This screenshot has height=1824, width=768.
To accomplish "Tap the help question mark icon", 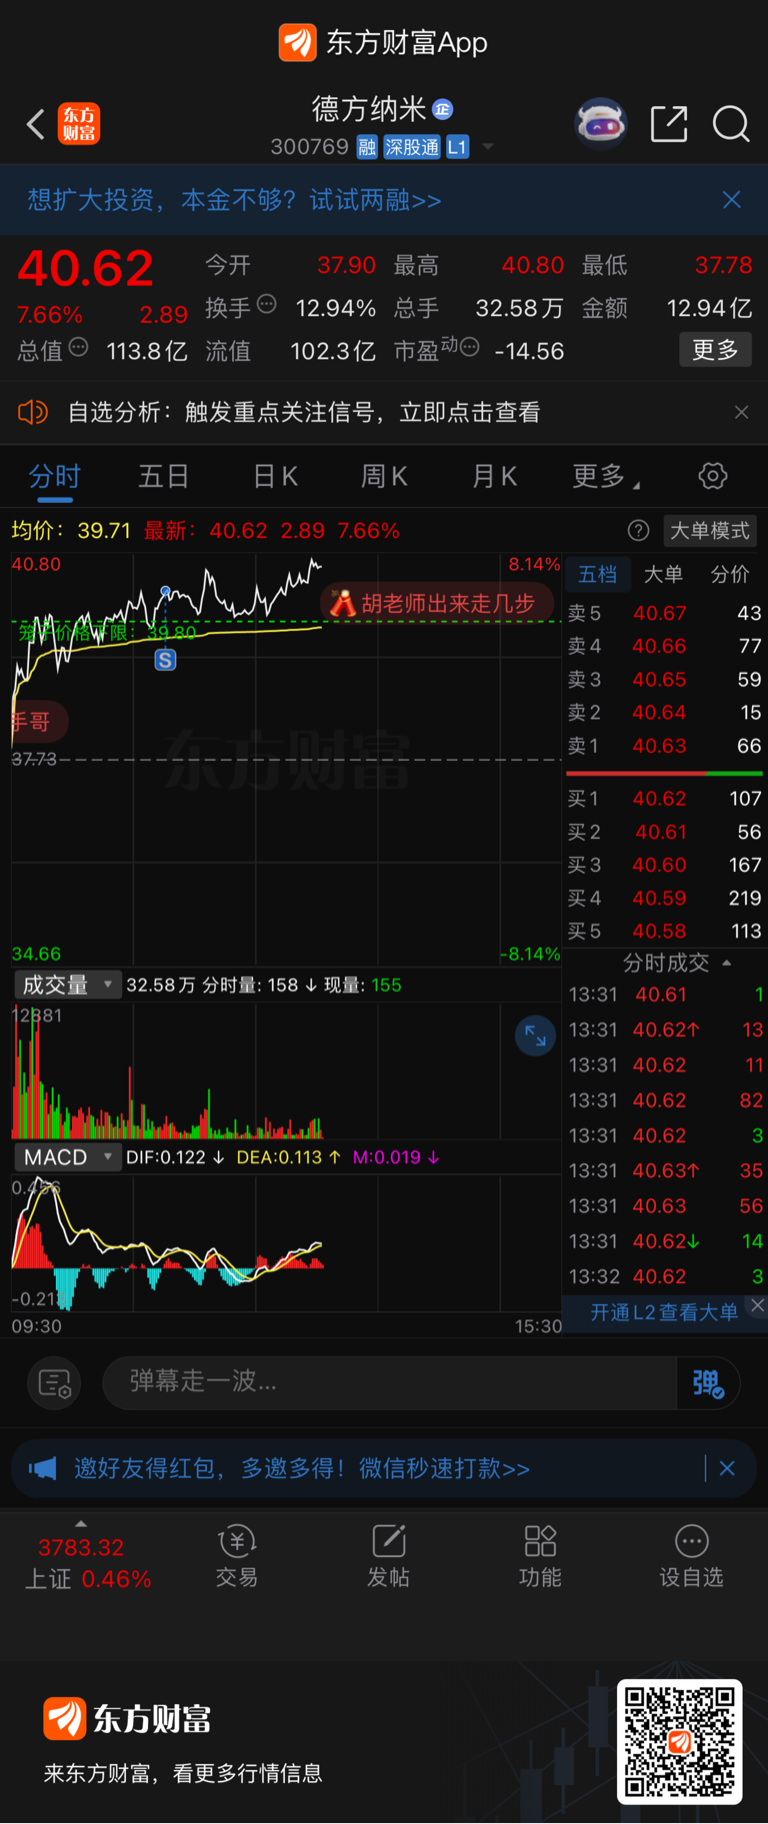I will pyautogui.click(x=638, y=531).
